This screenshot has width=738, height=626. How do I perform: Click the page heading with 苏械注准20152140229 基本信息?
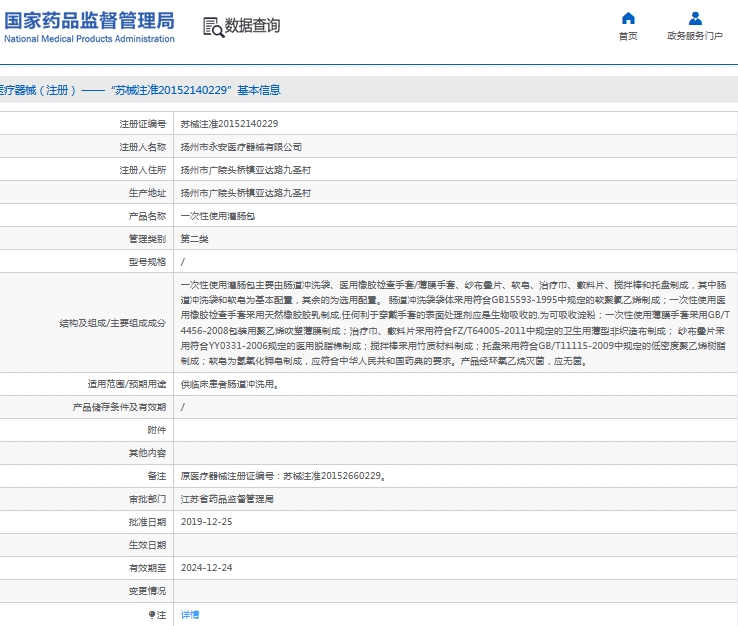pyautogui.click(x=140, y=90)
